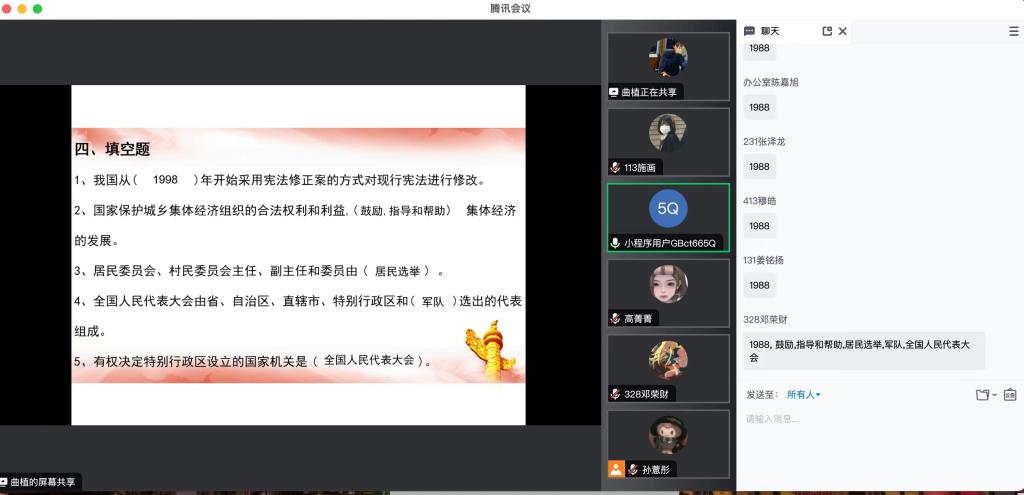Click the 聊天 chat tab title
The width and height of the screenshot is (1024, 495).
770,31
